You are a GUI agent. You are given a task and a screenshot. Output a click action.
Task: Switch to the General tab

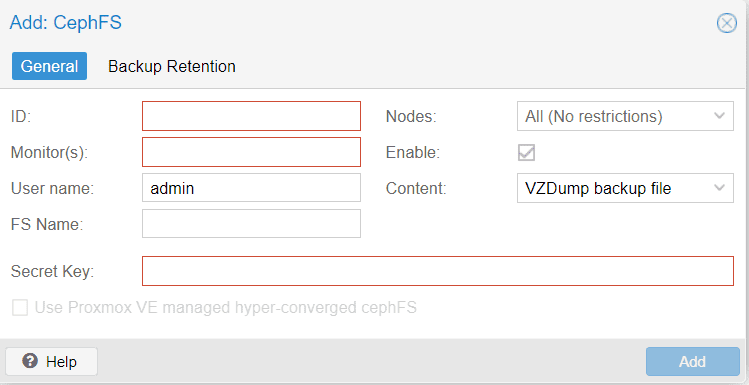point(49,66)
